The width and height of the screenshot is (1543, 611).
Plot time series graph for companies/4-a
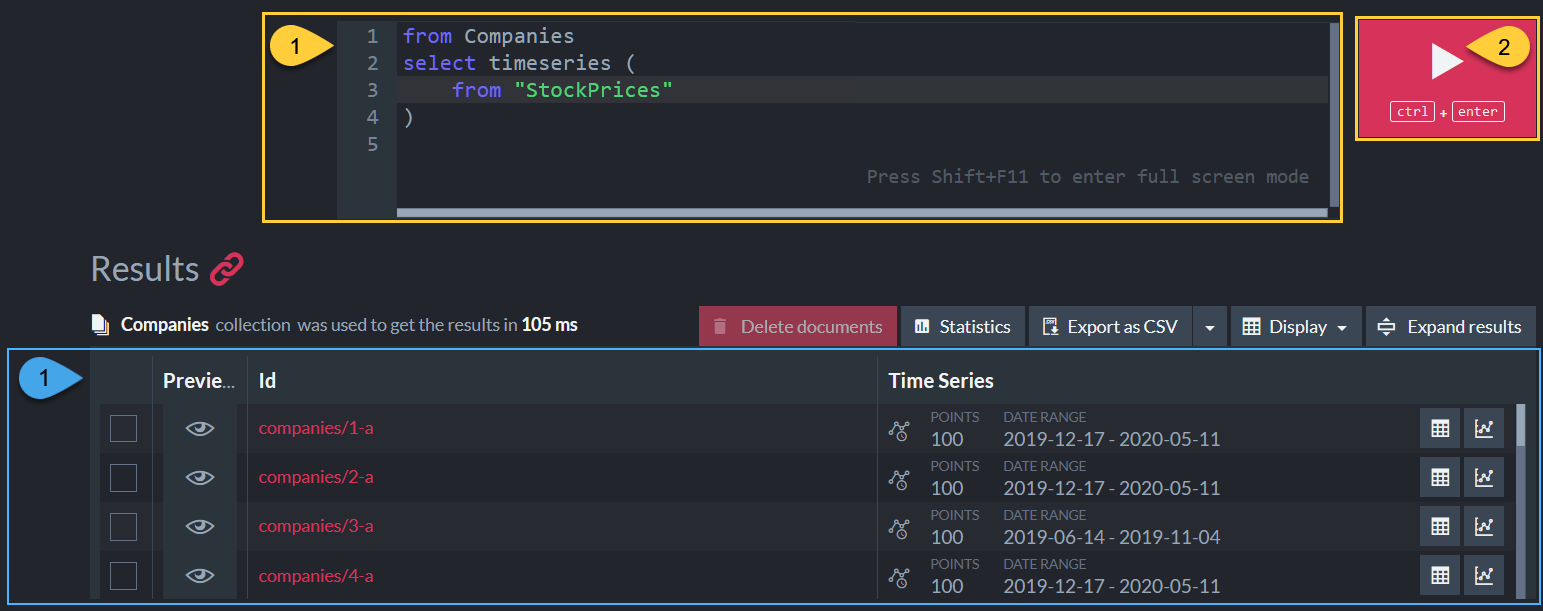pyautogui.click(x=1484, y=576)
